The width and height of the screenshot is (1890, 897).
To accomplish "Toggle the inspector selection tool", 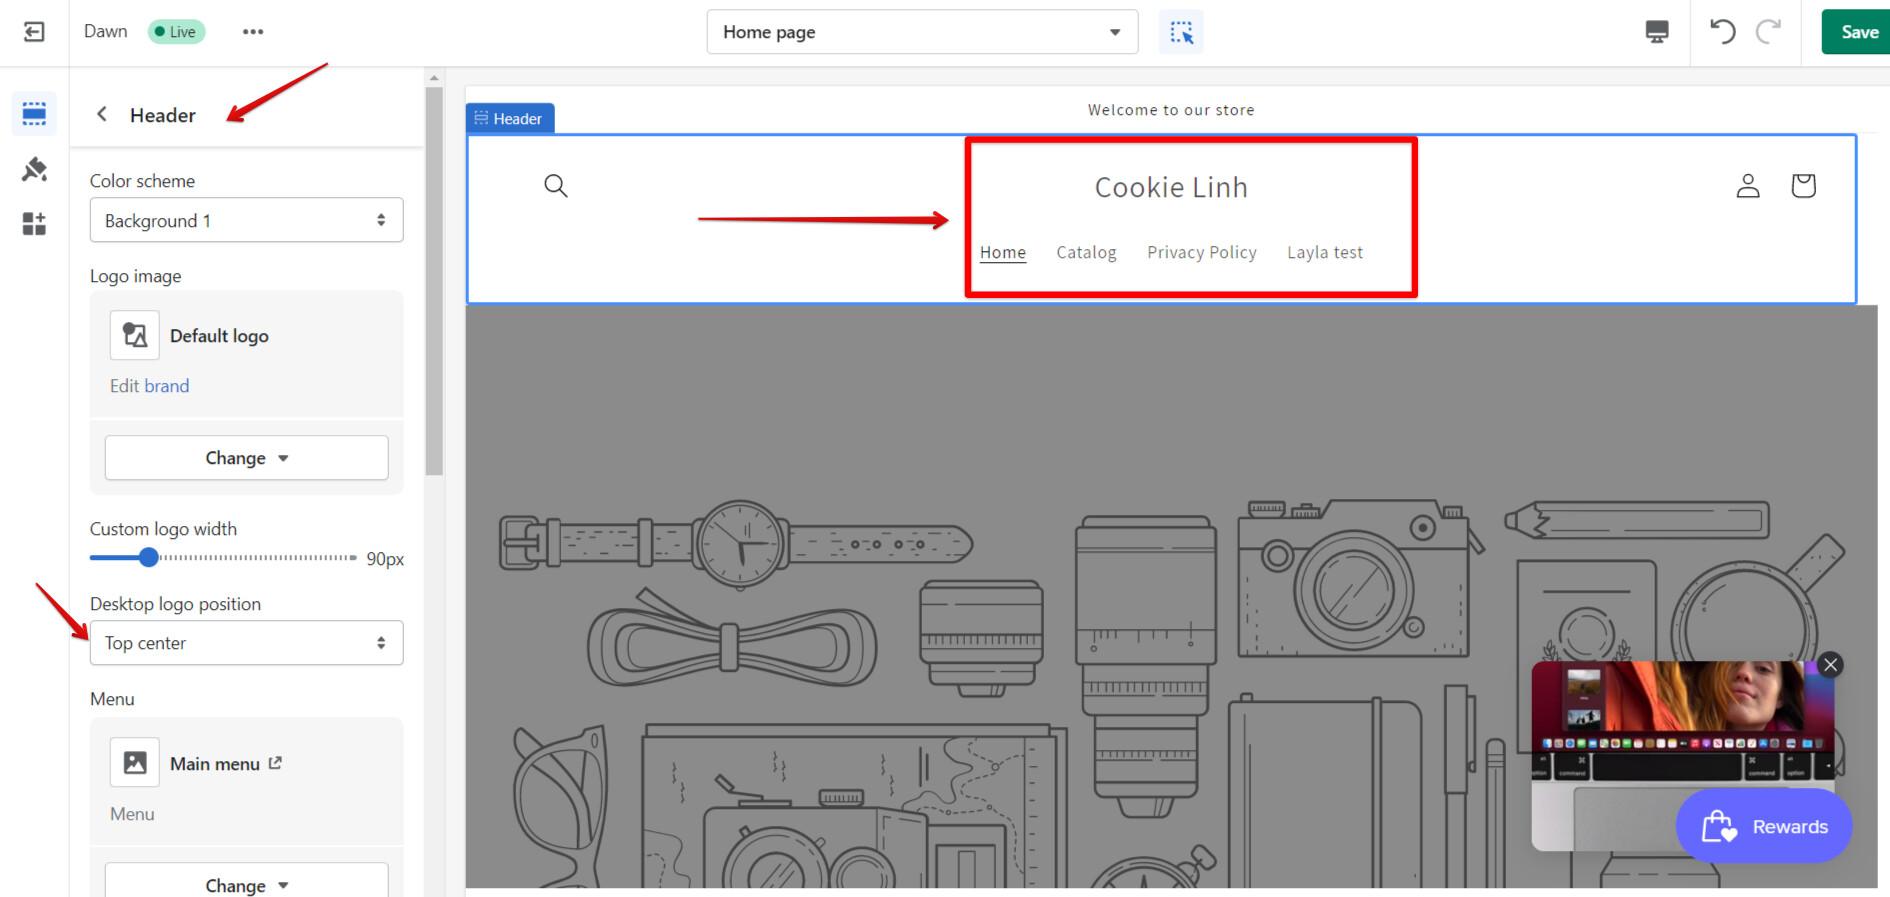I will coord(1181,32).
